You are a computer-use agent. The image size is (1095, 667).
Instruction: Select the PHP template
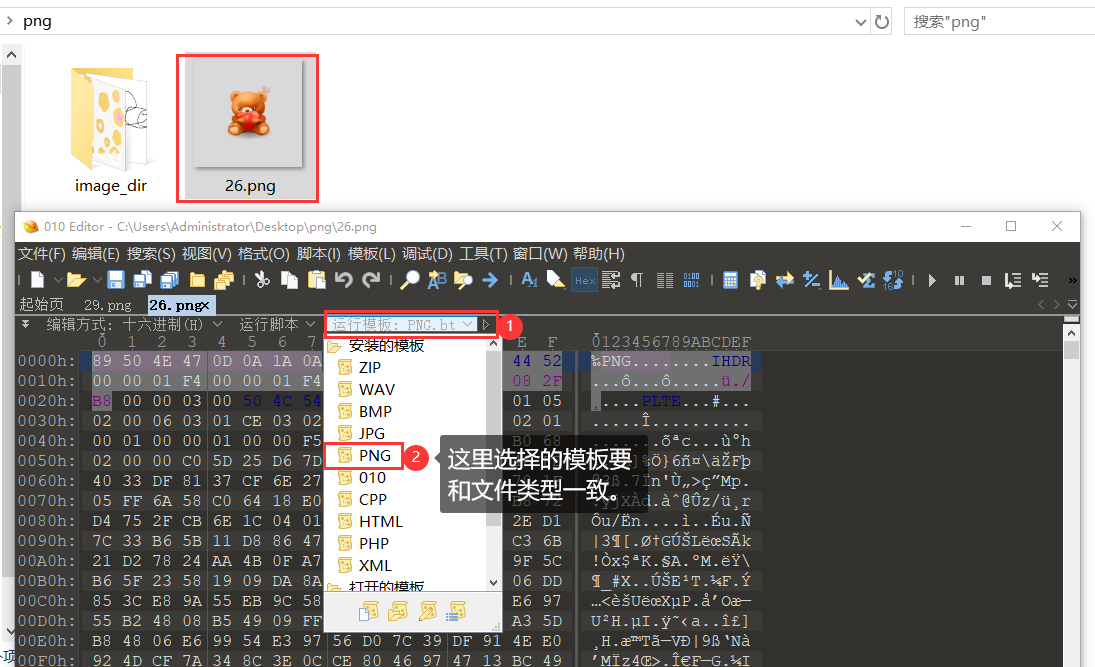[374, 543]
